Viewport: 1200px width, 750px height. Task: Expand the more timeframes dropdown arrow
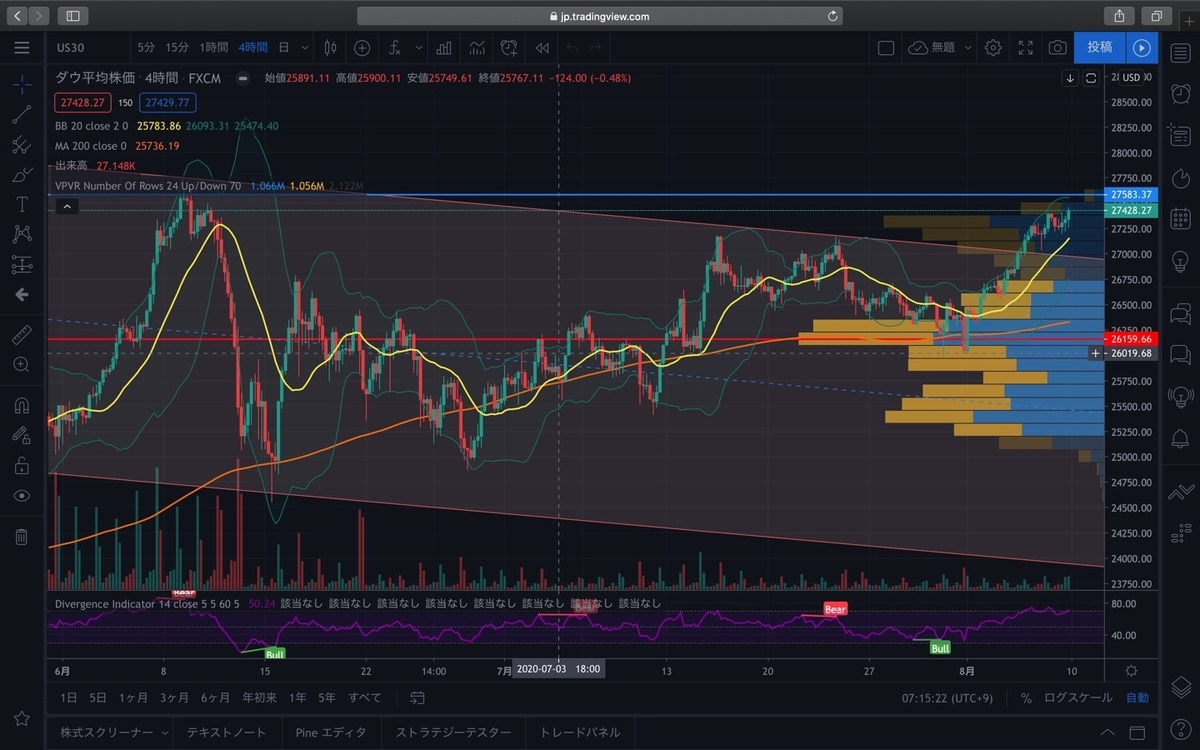[305, 47]
